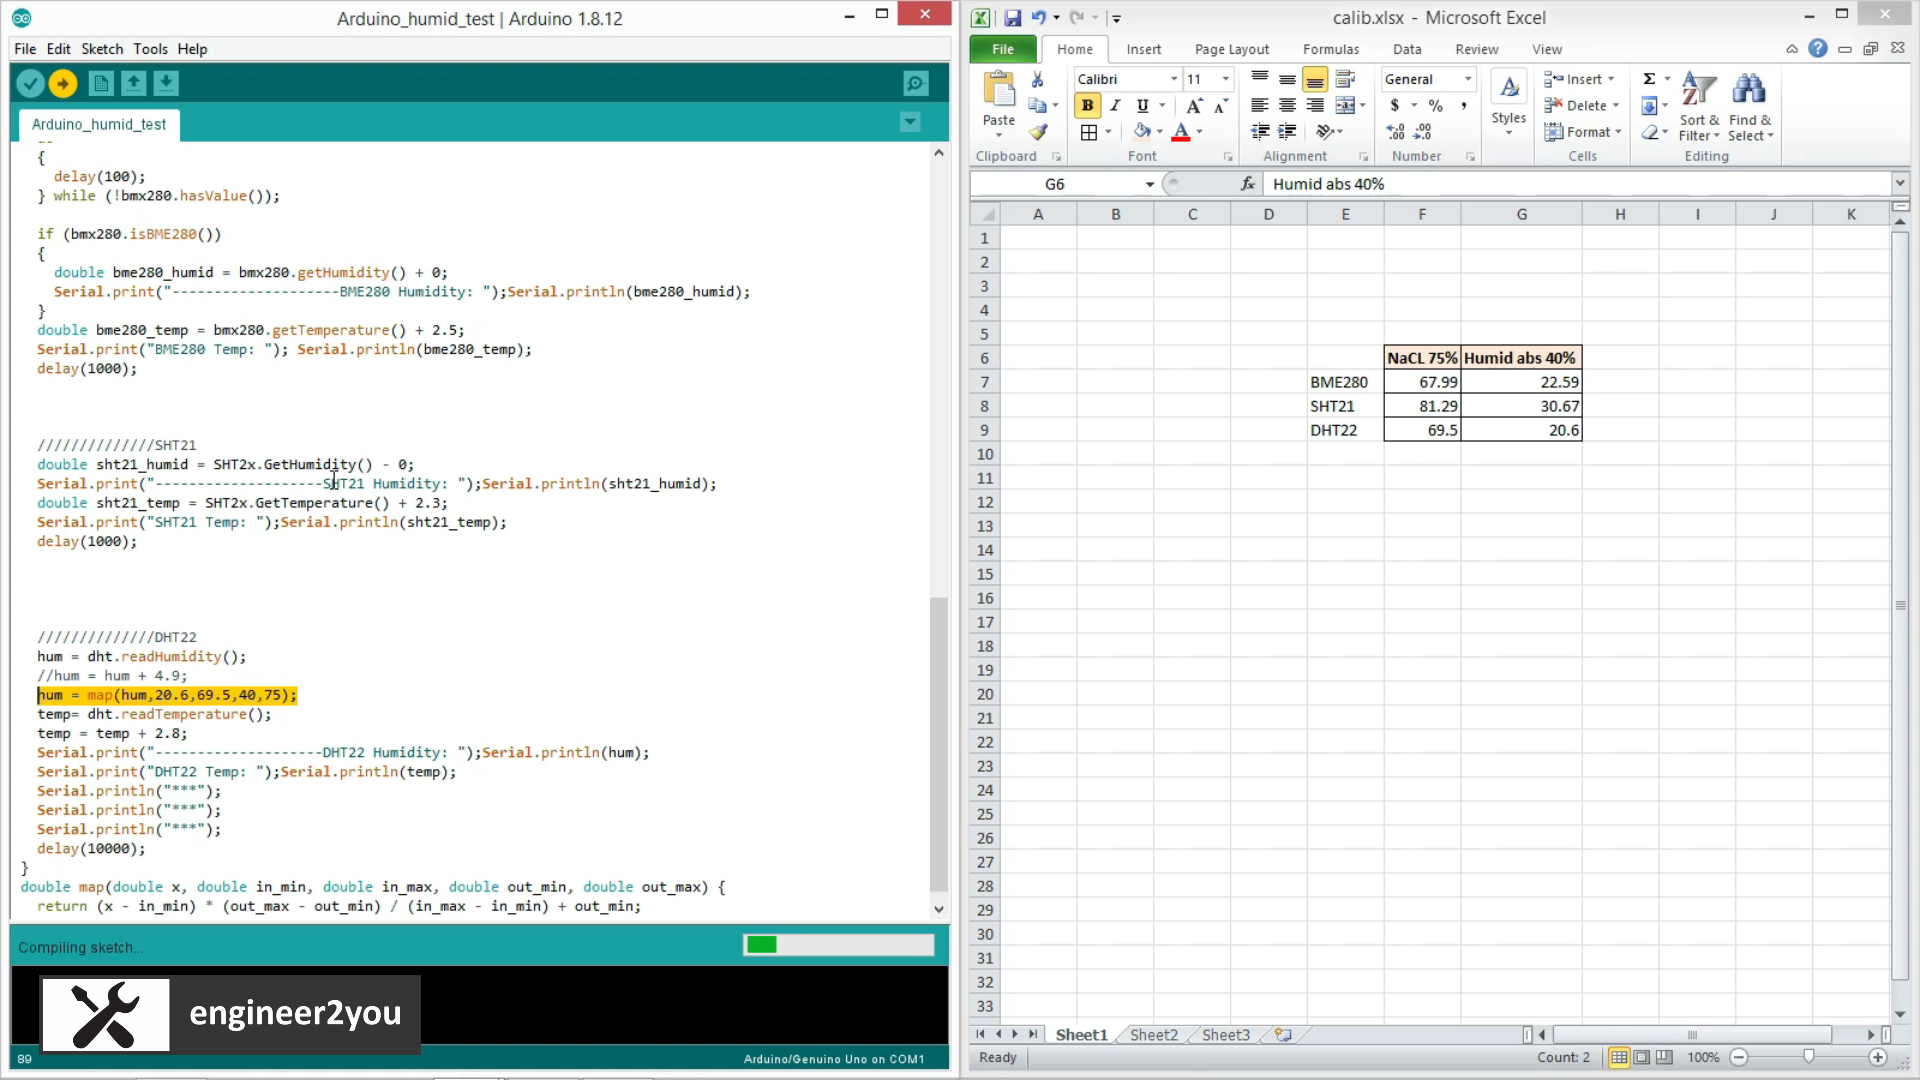Image resolution: width=1920 pixels, height=1080 pixels.
Task: Click the Wrap Text icon
Action: tap(1345, 79)
